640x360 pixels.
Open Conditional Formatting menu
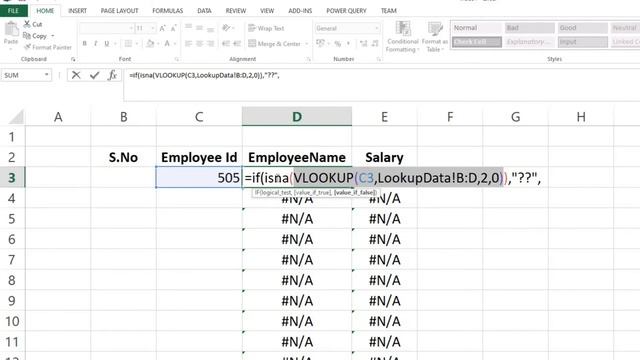402,37
